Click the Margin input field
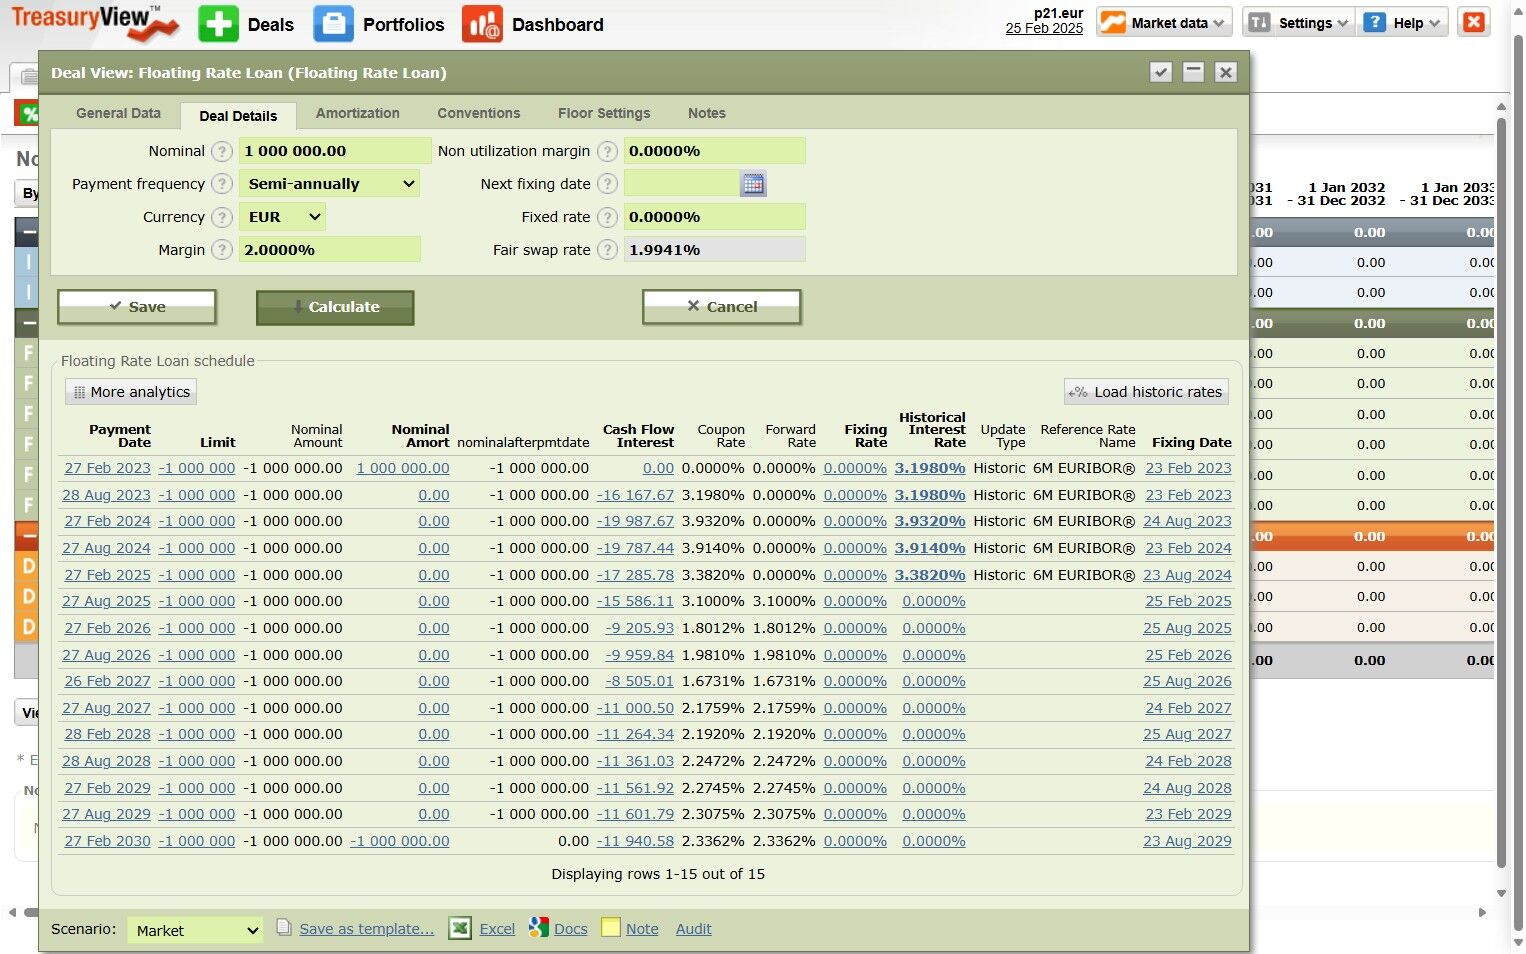Screen dimensions: 1526x954 (x=329, y=250)
